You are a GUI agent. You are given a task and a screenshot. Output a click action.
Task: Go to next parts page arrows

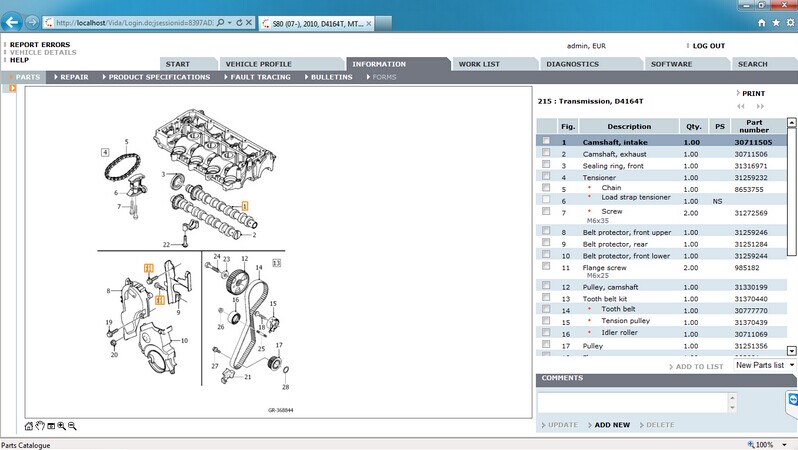coord(760,106)
